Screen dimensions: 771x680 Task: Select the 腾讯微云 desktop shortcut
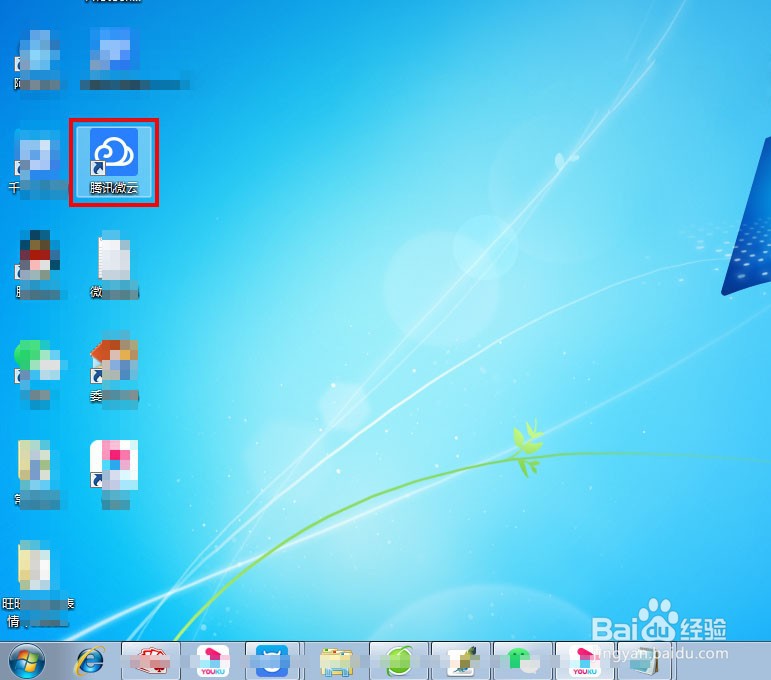114,162
